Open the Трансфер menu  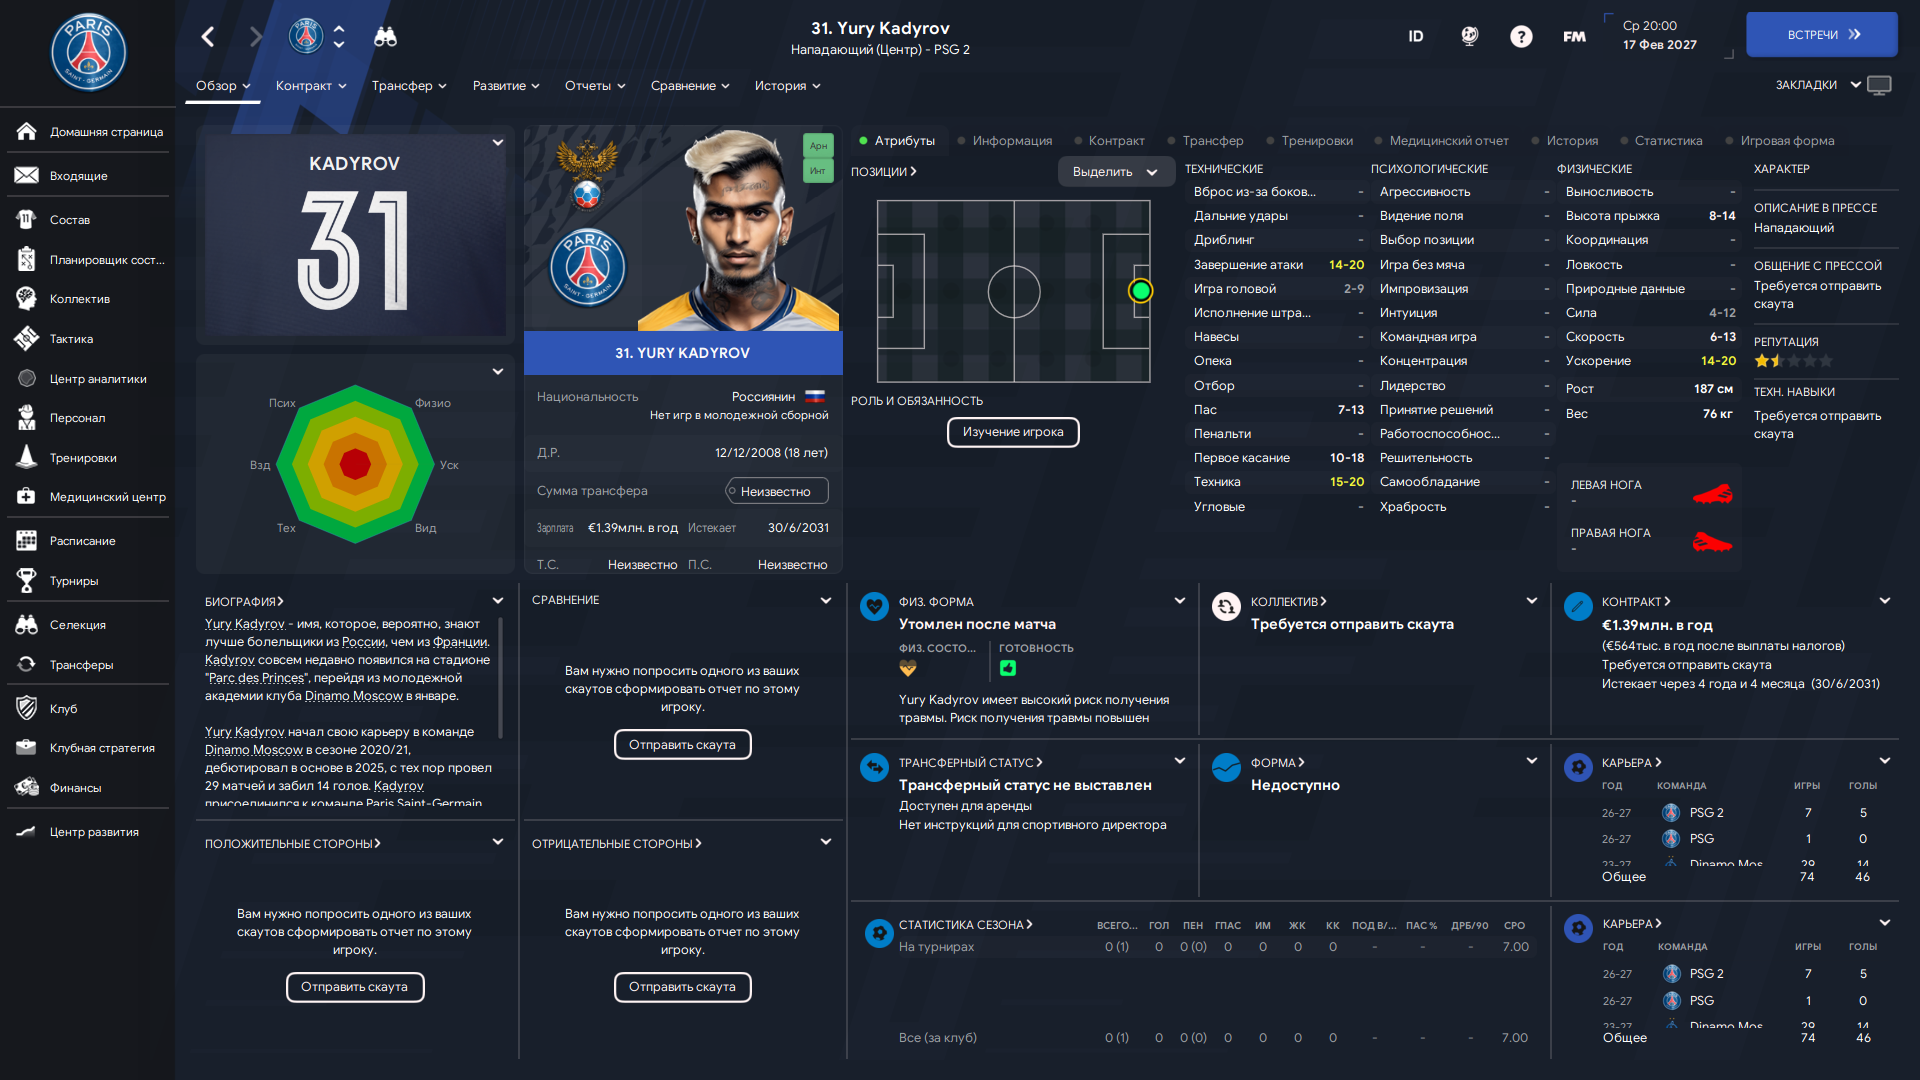coord(409,86)
